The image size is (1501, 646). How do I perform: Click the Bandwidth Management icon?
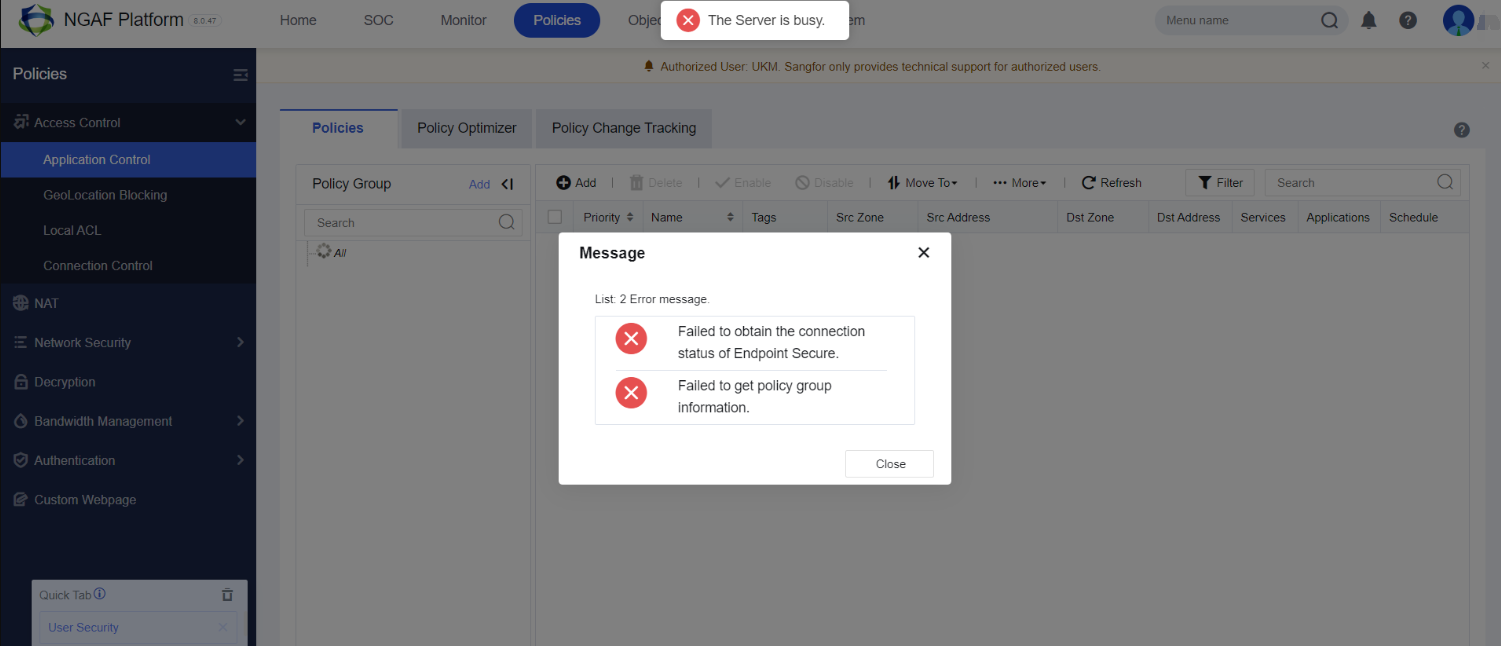coord(21,421)
